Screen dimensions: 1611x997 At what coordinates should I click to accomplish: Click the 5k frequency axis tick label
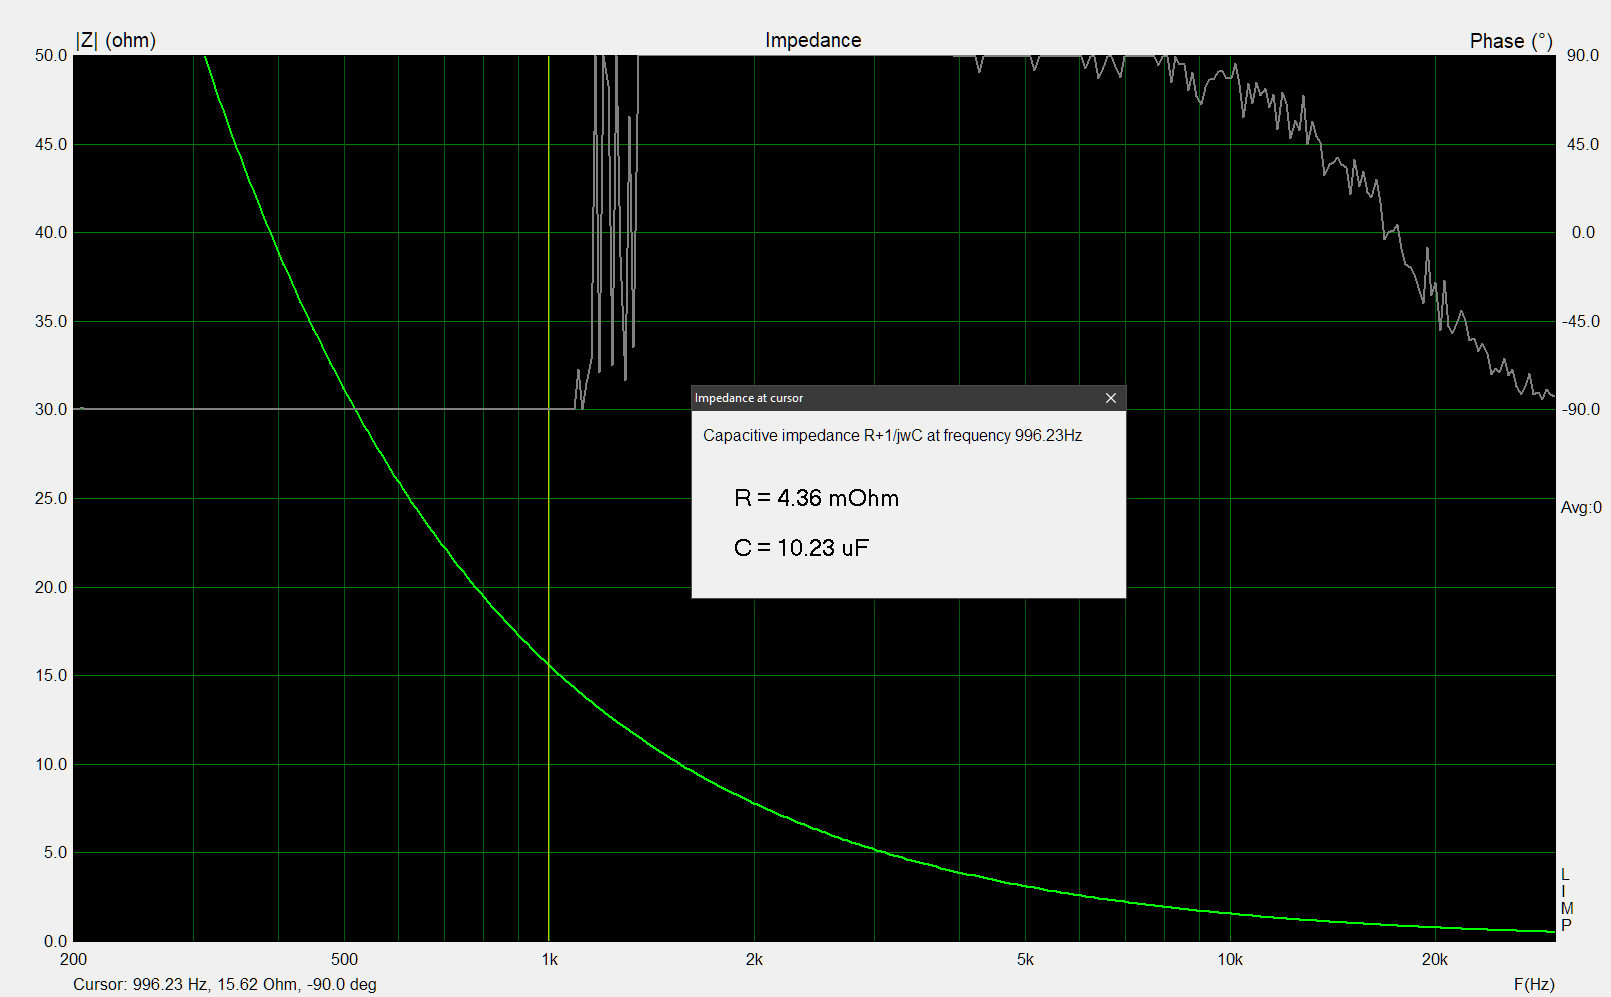tap(1025, 960)
